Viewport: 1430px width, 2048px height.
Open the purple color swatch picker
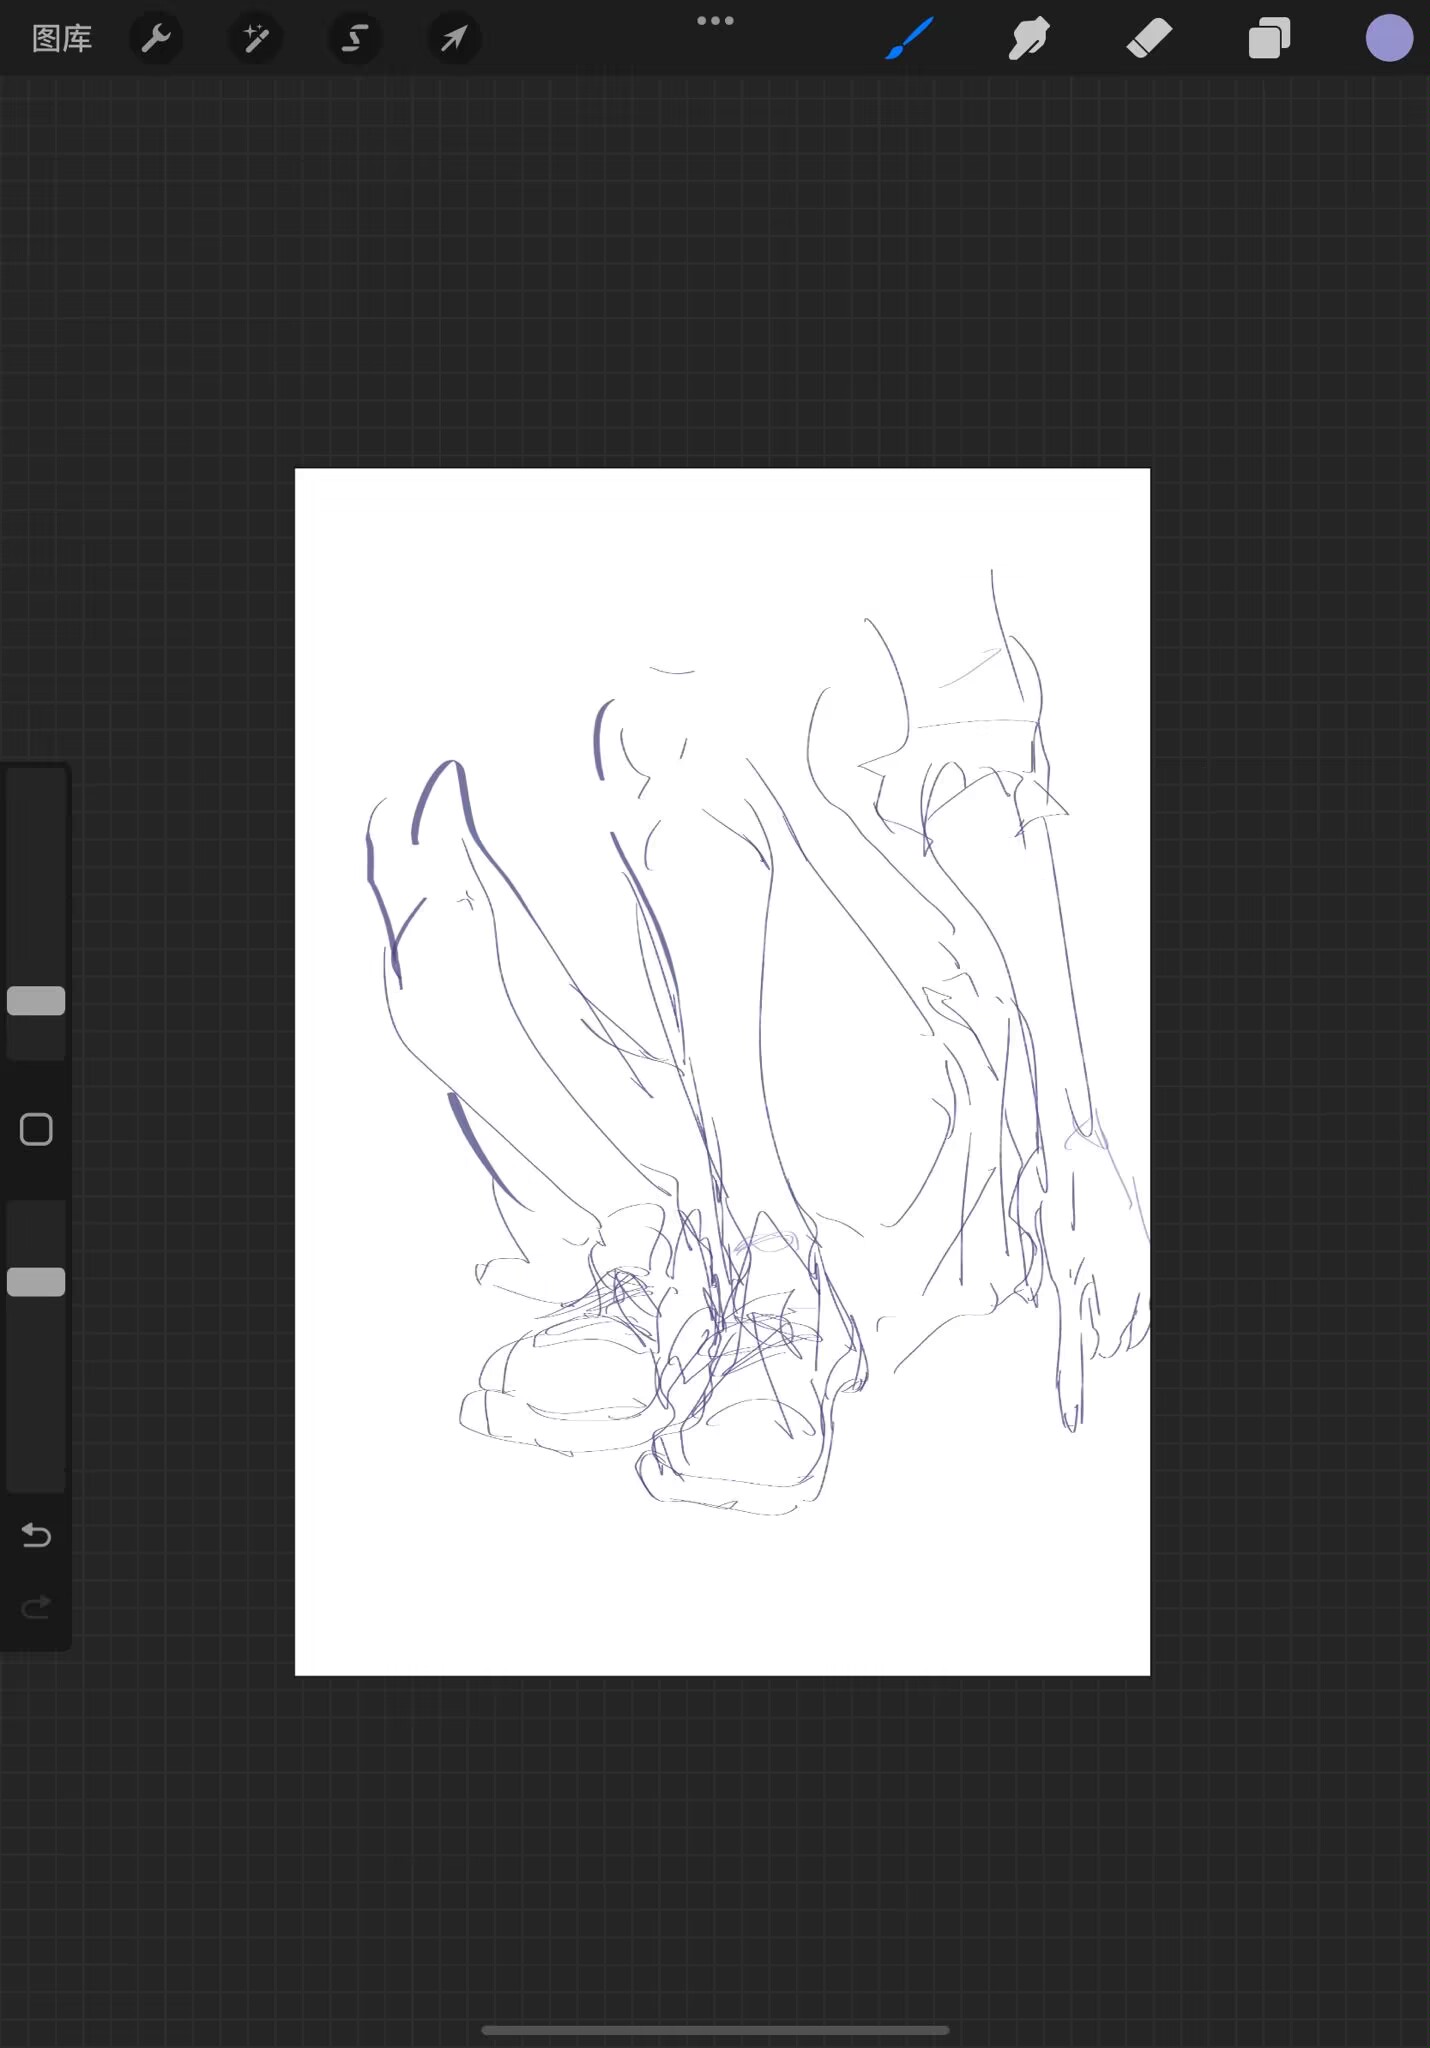click(1389, 39)
